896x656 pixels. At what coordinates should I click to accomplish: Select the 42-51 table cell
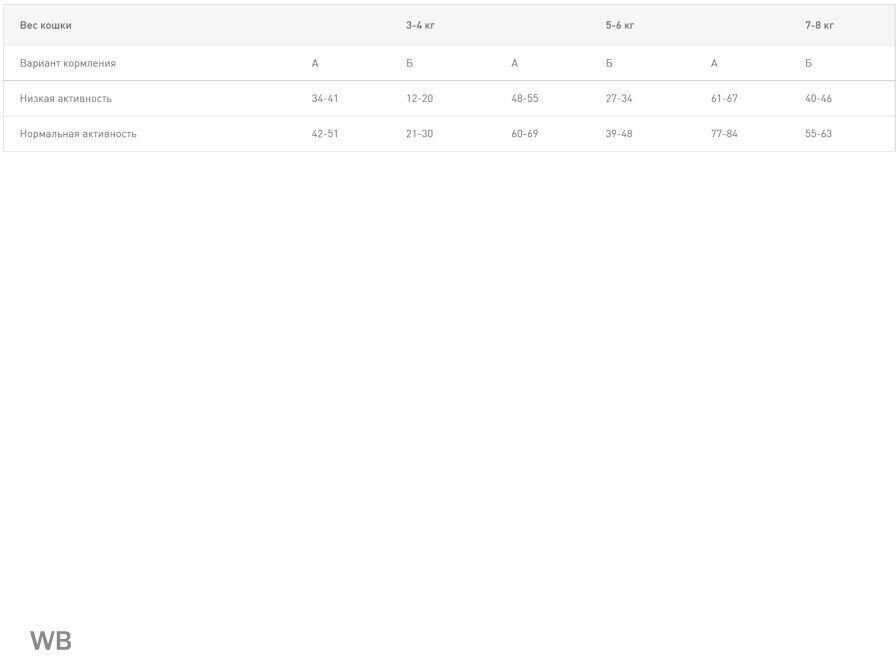click(325, 134)
